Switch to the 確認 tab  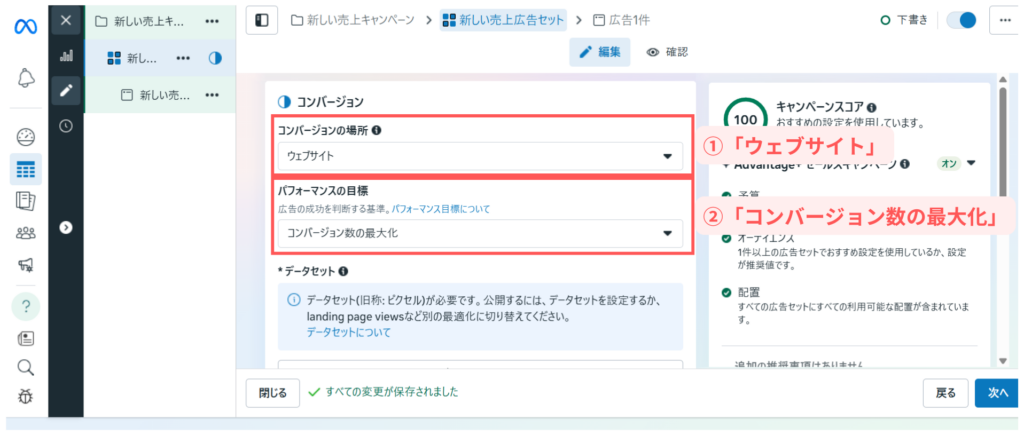pos(667,52)
